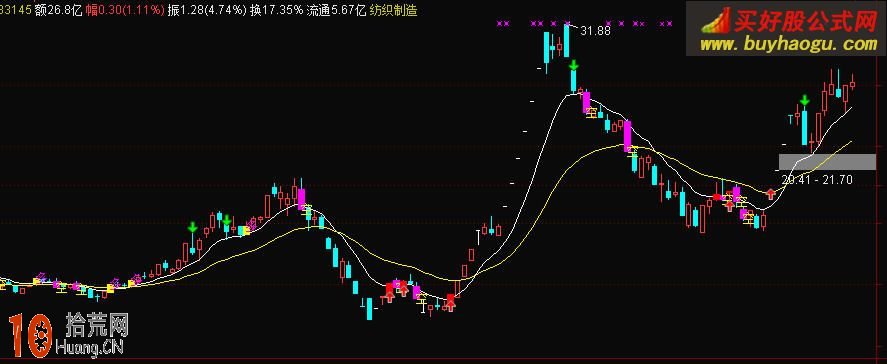Click the 换17.35% turnover rate text
This screenshot has width=887, height=364.
(x=276, y=10)
